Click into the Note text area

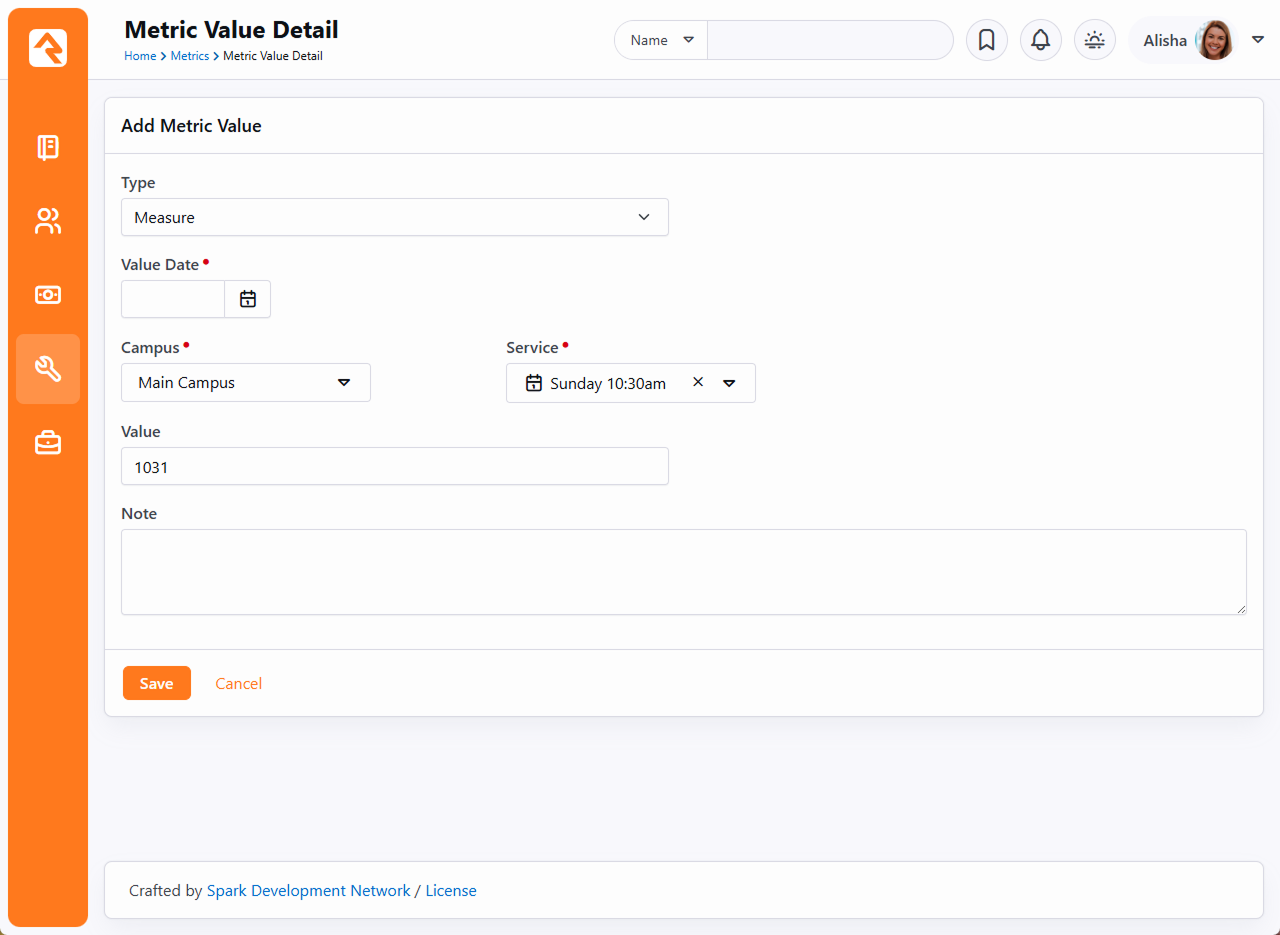coord(683,571)
